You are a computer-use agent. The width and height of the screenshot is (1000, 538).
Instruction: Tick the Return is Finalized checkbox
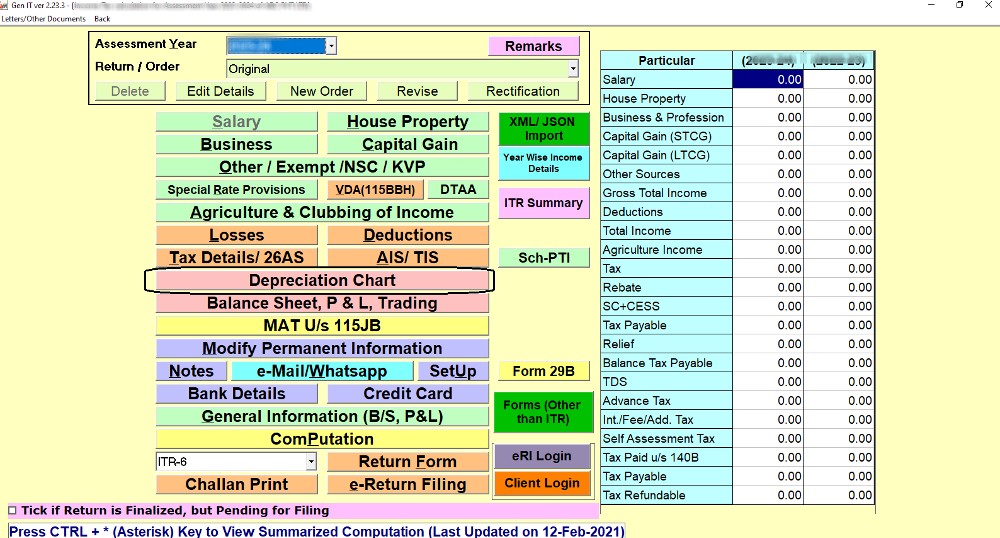pyautogui.click(x=12, y=511)
